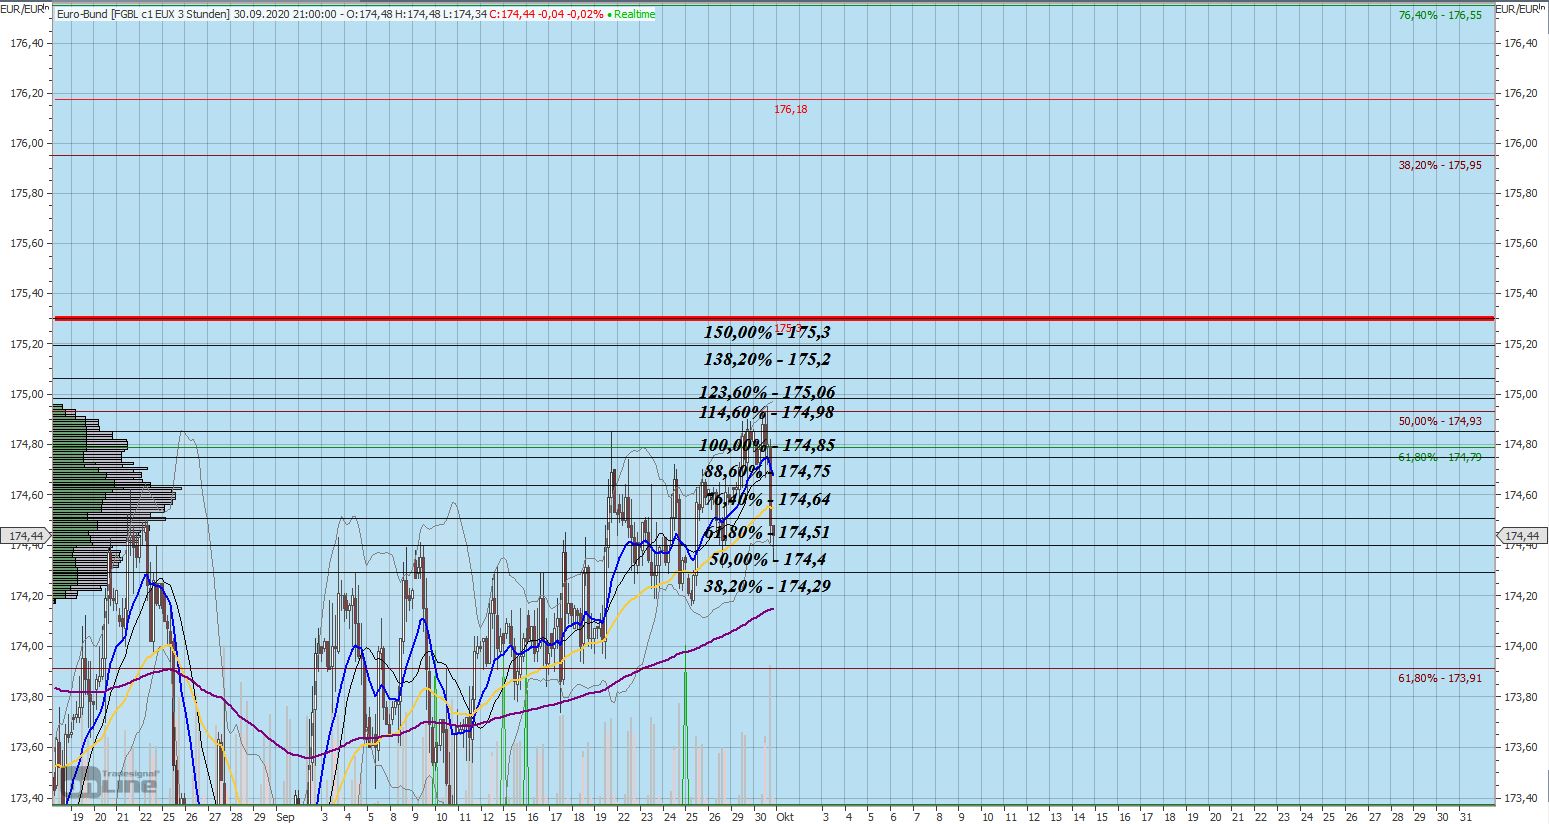Select the '76,40% - 174,64' Fibonacci label
Image resolution: width=1549 pixels, height=824 pixels.
[767, 499]
